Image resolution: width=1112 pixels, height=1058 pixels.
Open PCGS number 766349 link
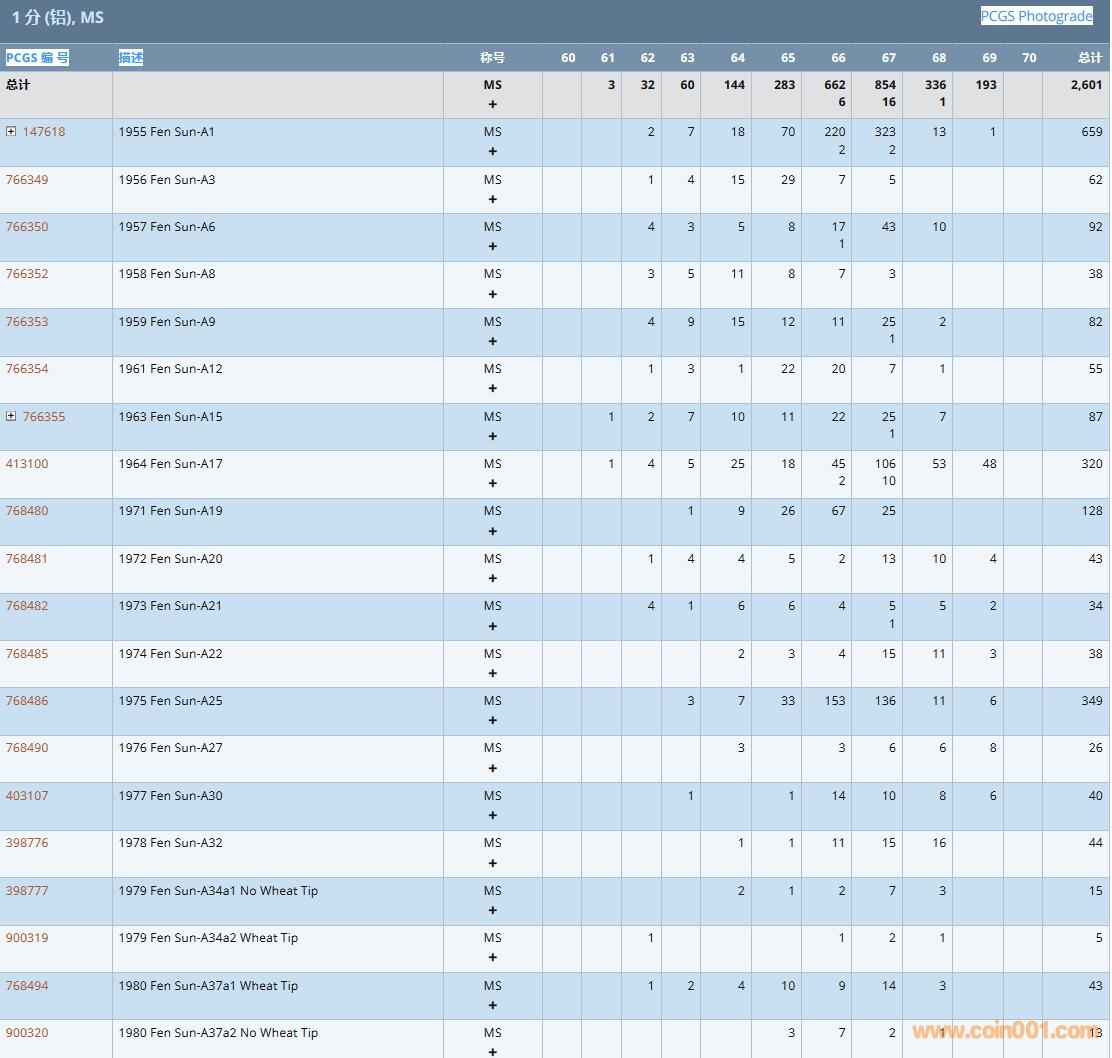point(27,180)
